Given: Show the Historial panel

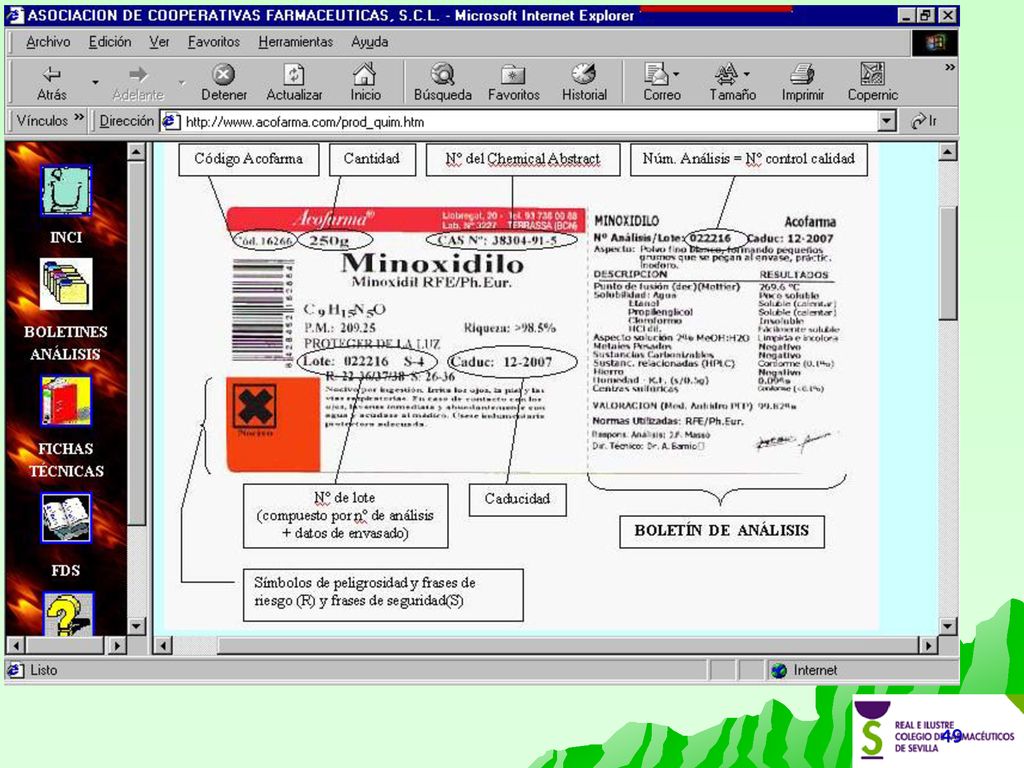Looking at the screenshot, I should [x=584, y=82].
